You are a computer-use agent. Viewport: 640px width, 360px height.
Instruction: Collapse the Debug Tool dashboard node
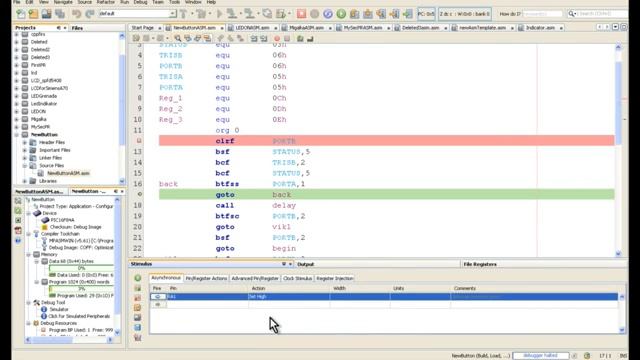pos(29,302)
